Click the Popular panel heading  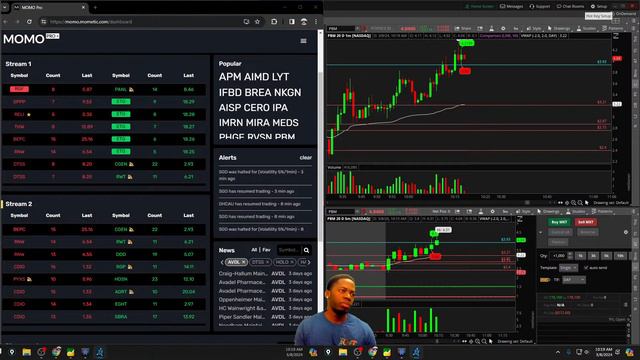(x=230, y=64)
